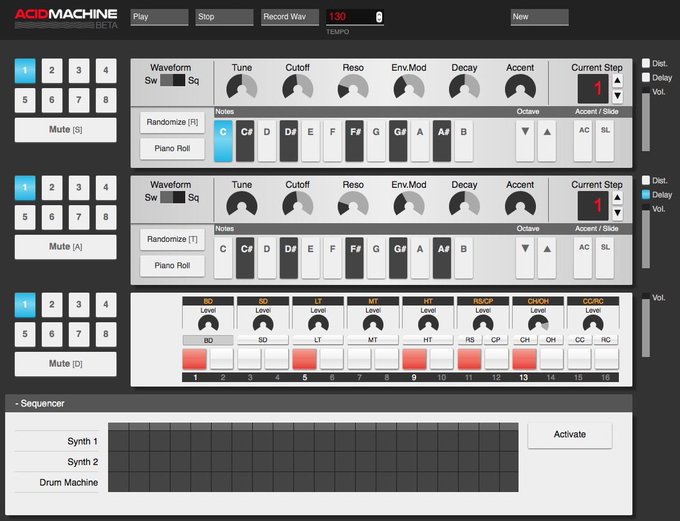Adjust the Synth 2 Decay knob
This screenshot has width=680, height=521.
pyautogui.click(x=464, y=203)
